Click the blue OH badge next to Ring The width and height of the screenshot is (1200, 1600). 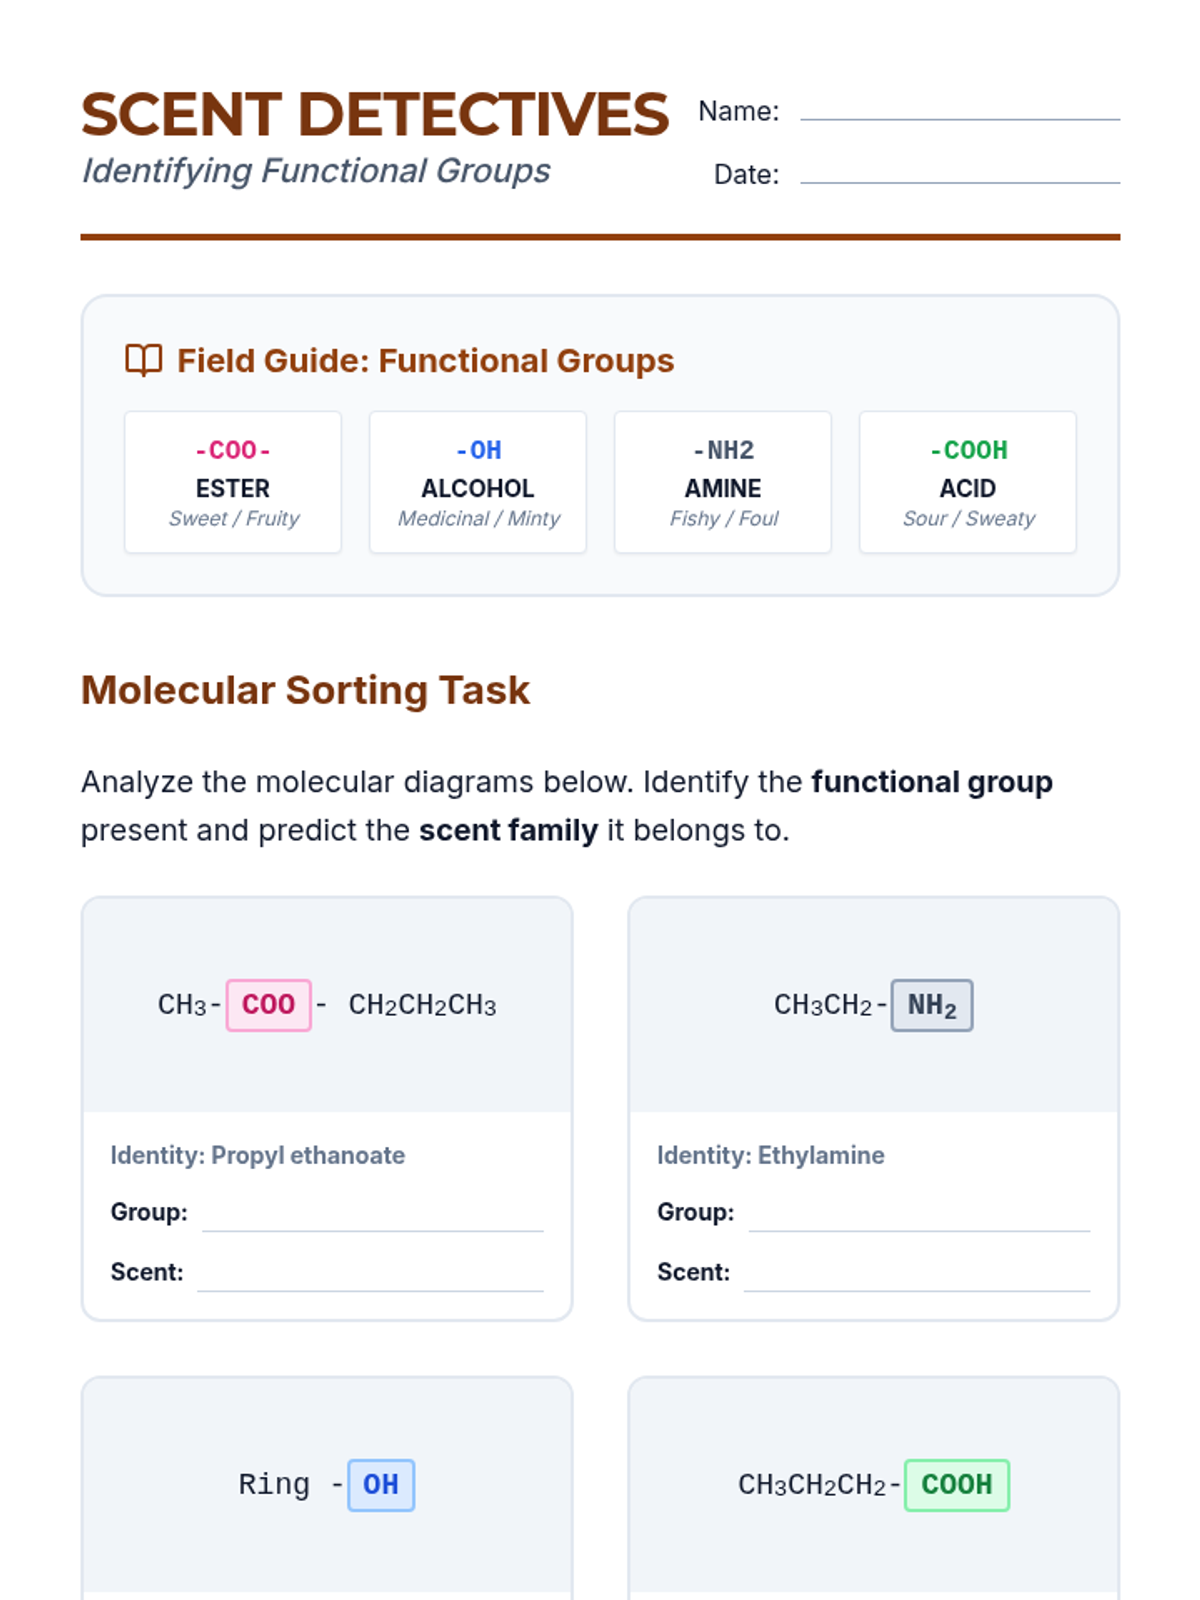[x=381, y=1485]
